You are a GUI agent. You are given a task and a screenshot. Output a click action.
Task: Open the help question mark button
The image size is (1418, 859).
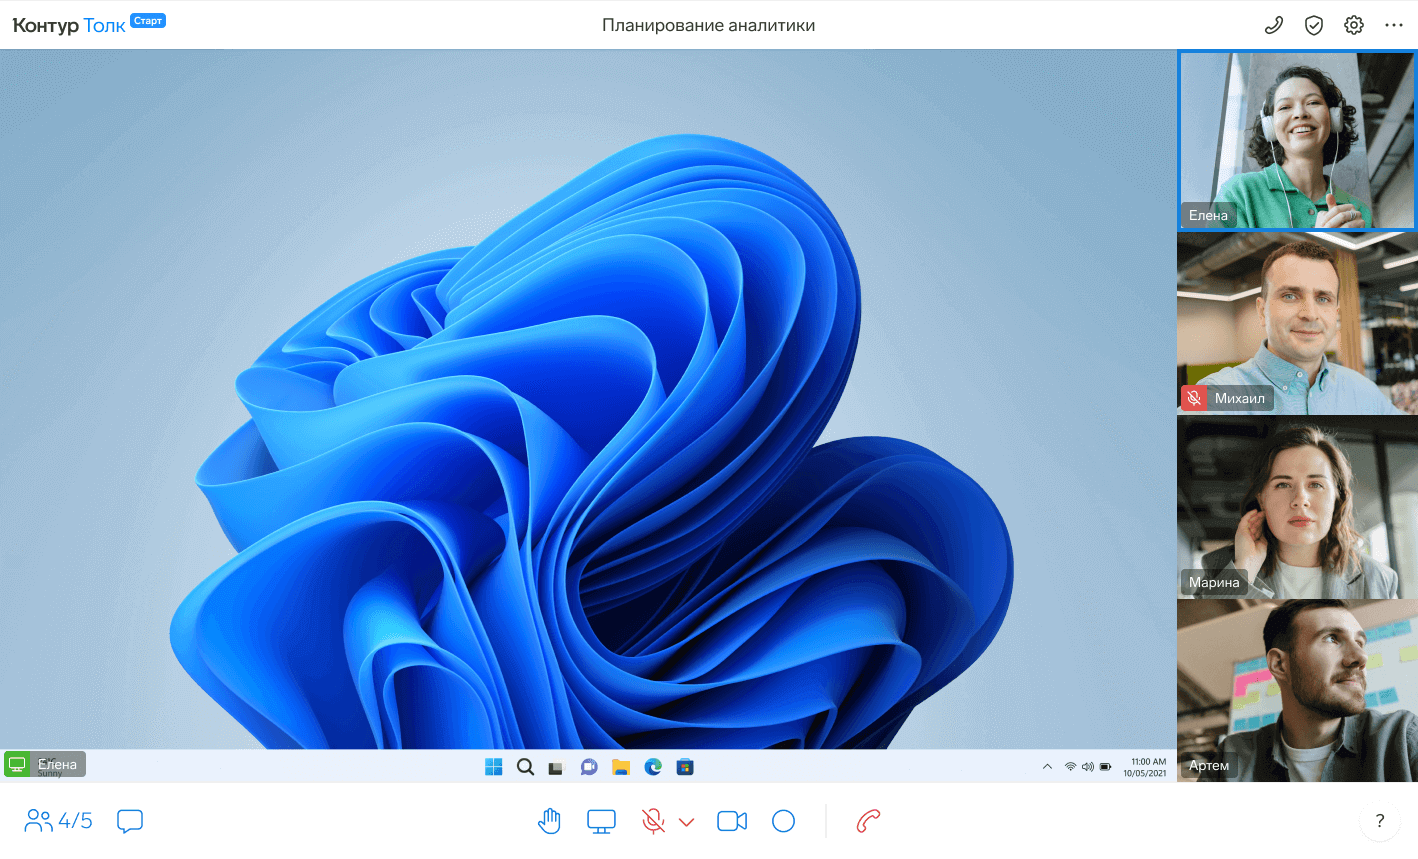(x=1380, y=821)
